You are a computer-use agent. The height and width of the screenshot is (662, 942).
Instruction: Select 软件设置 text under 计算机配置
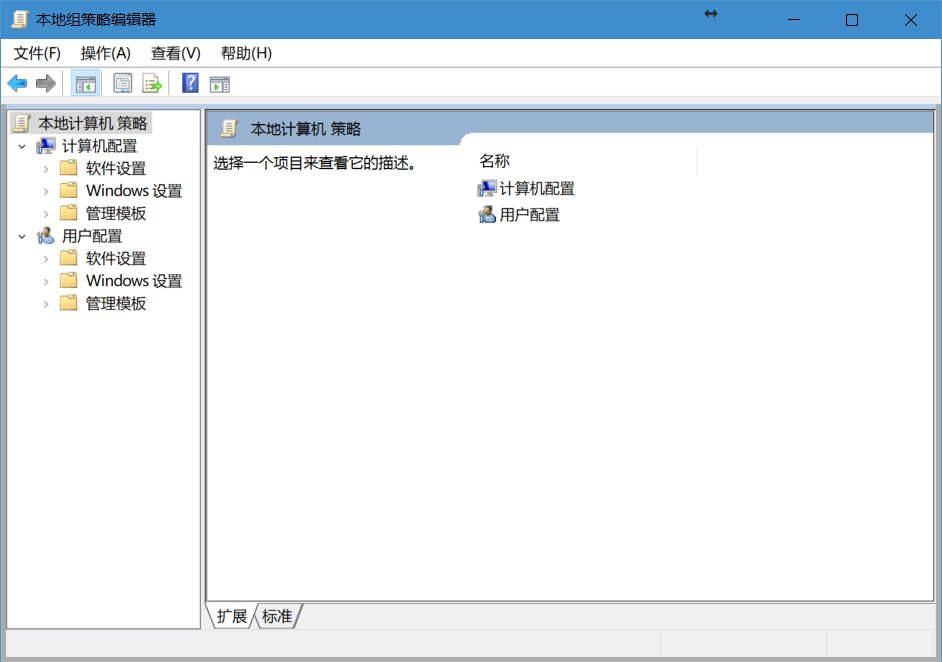pos(116,168)
